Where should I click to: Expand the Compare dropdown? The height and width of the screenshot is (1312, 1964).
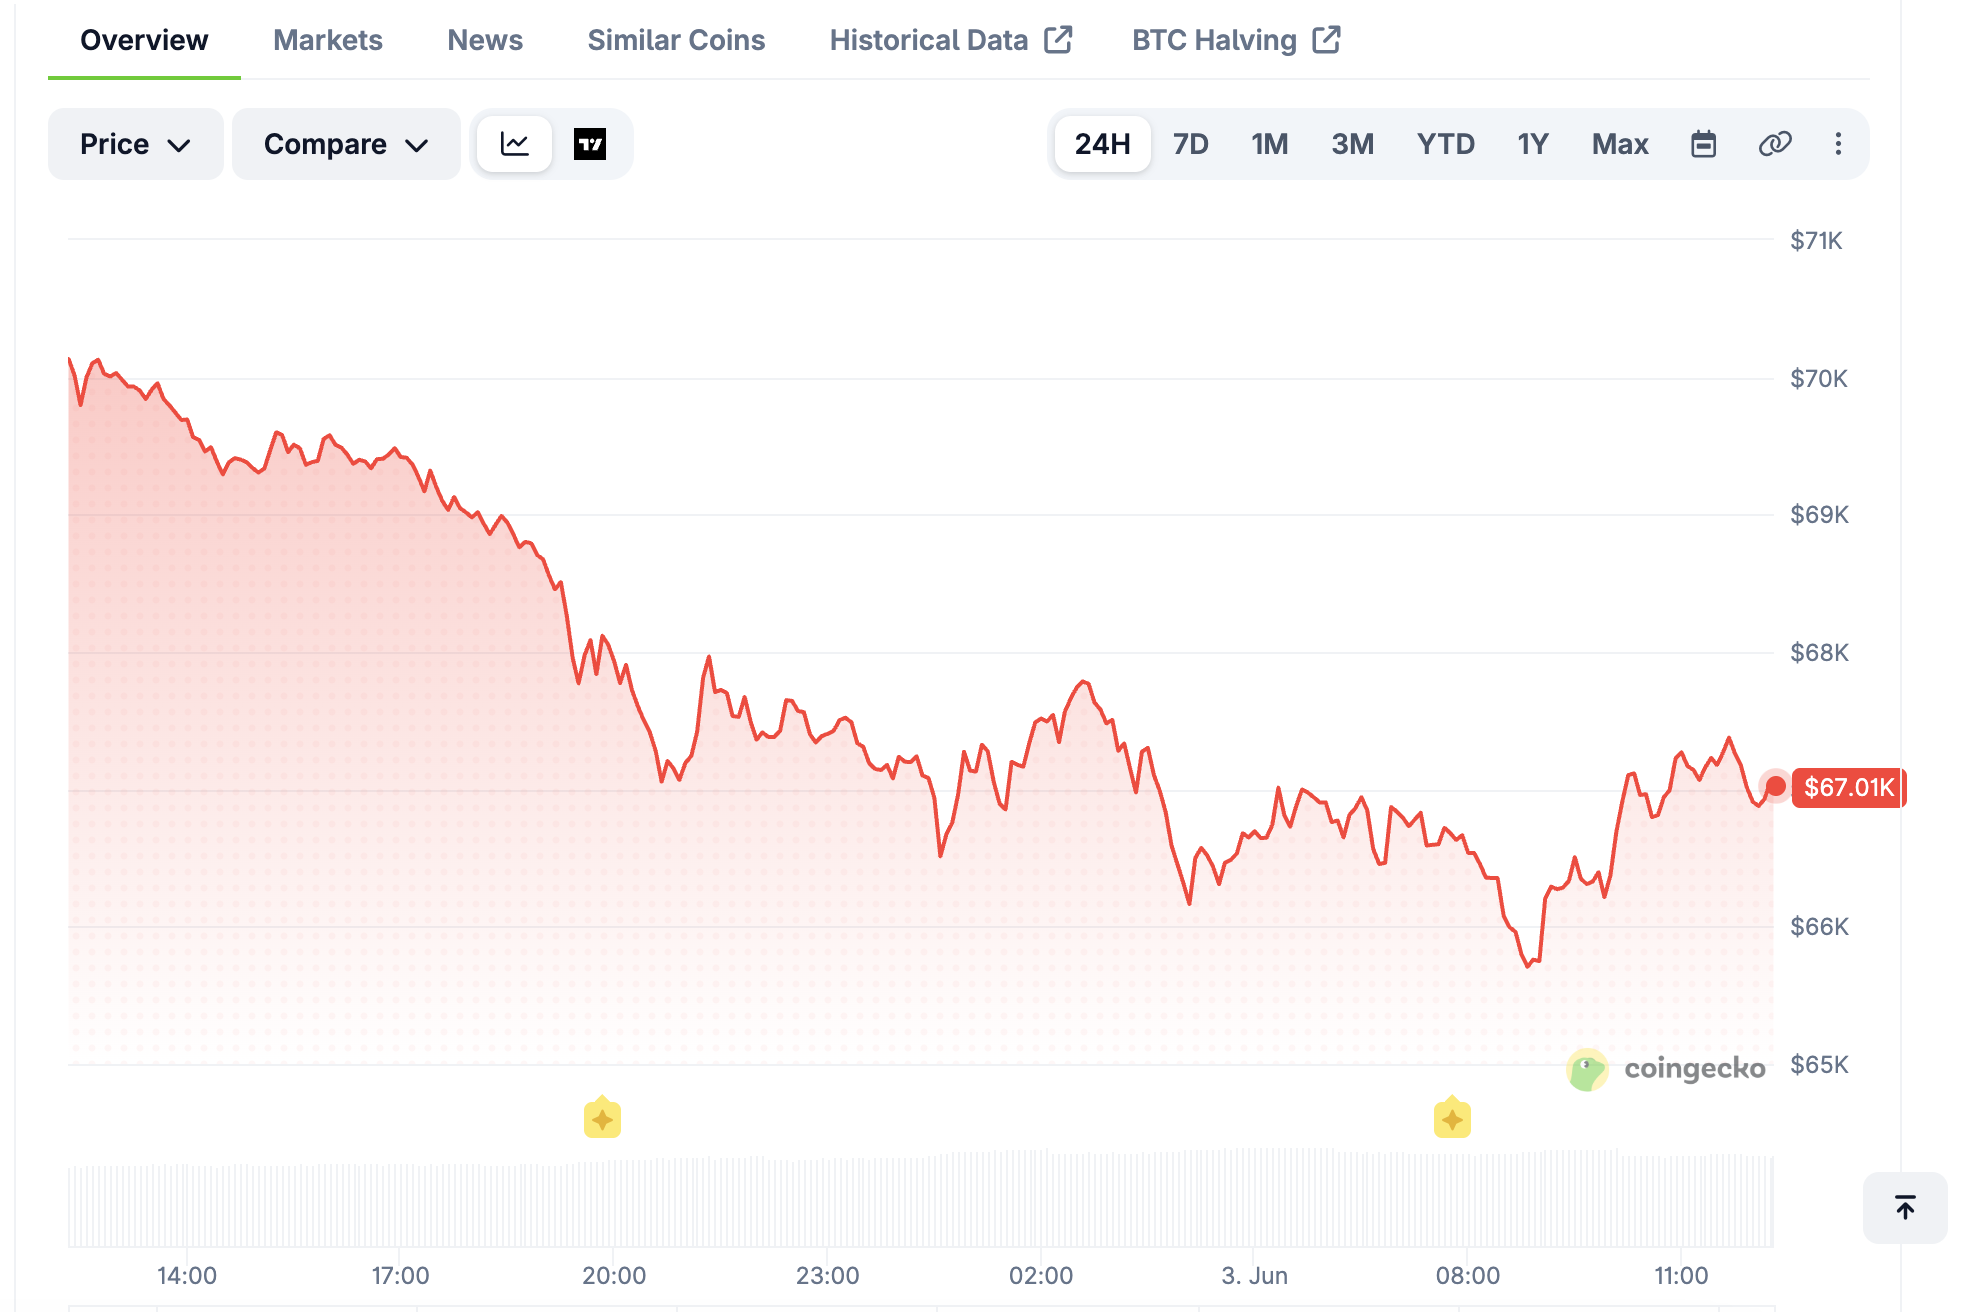coord(346,144)
